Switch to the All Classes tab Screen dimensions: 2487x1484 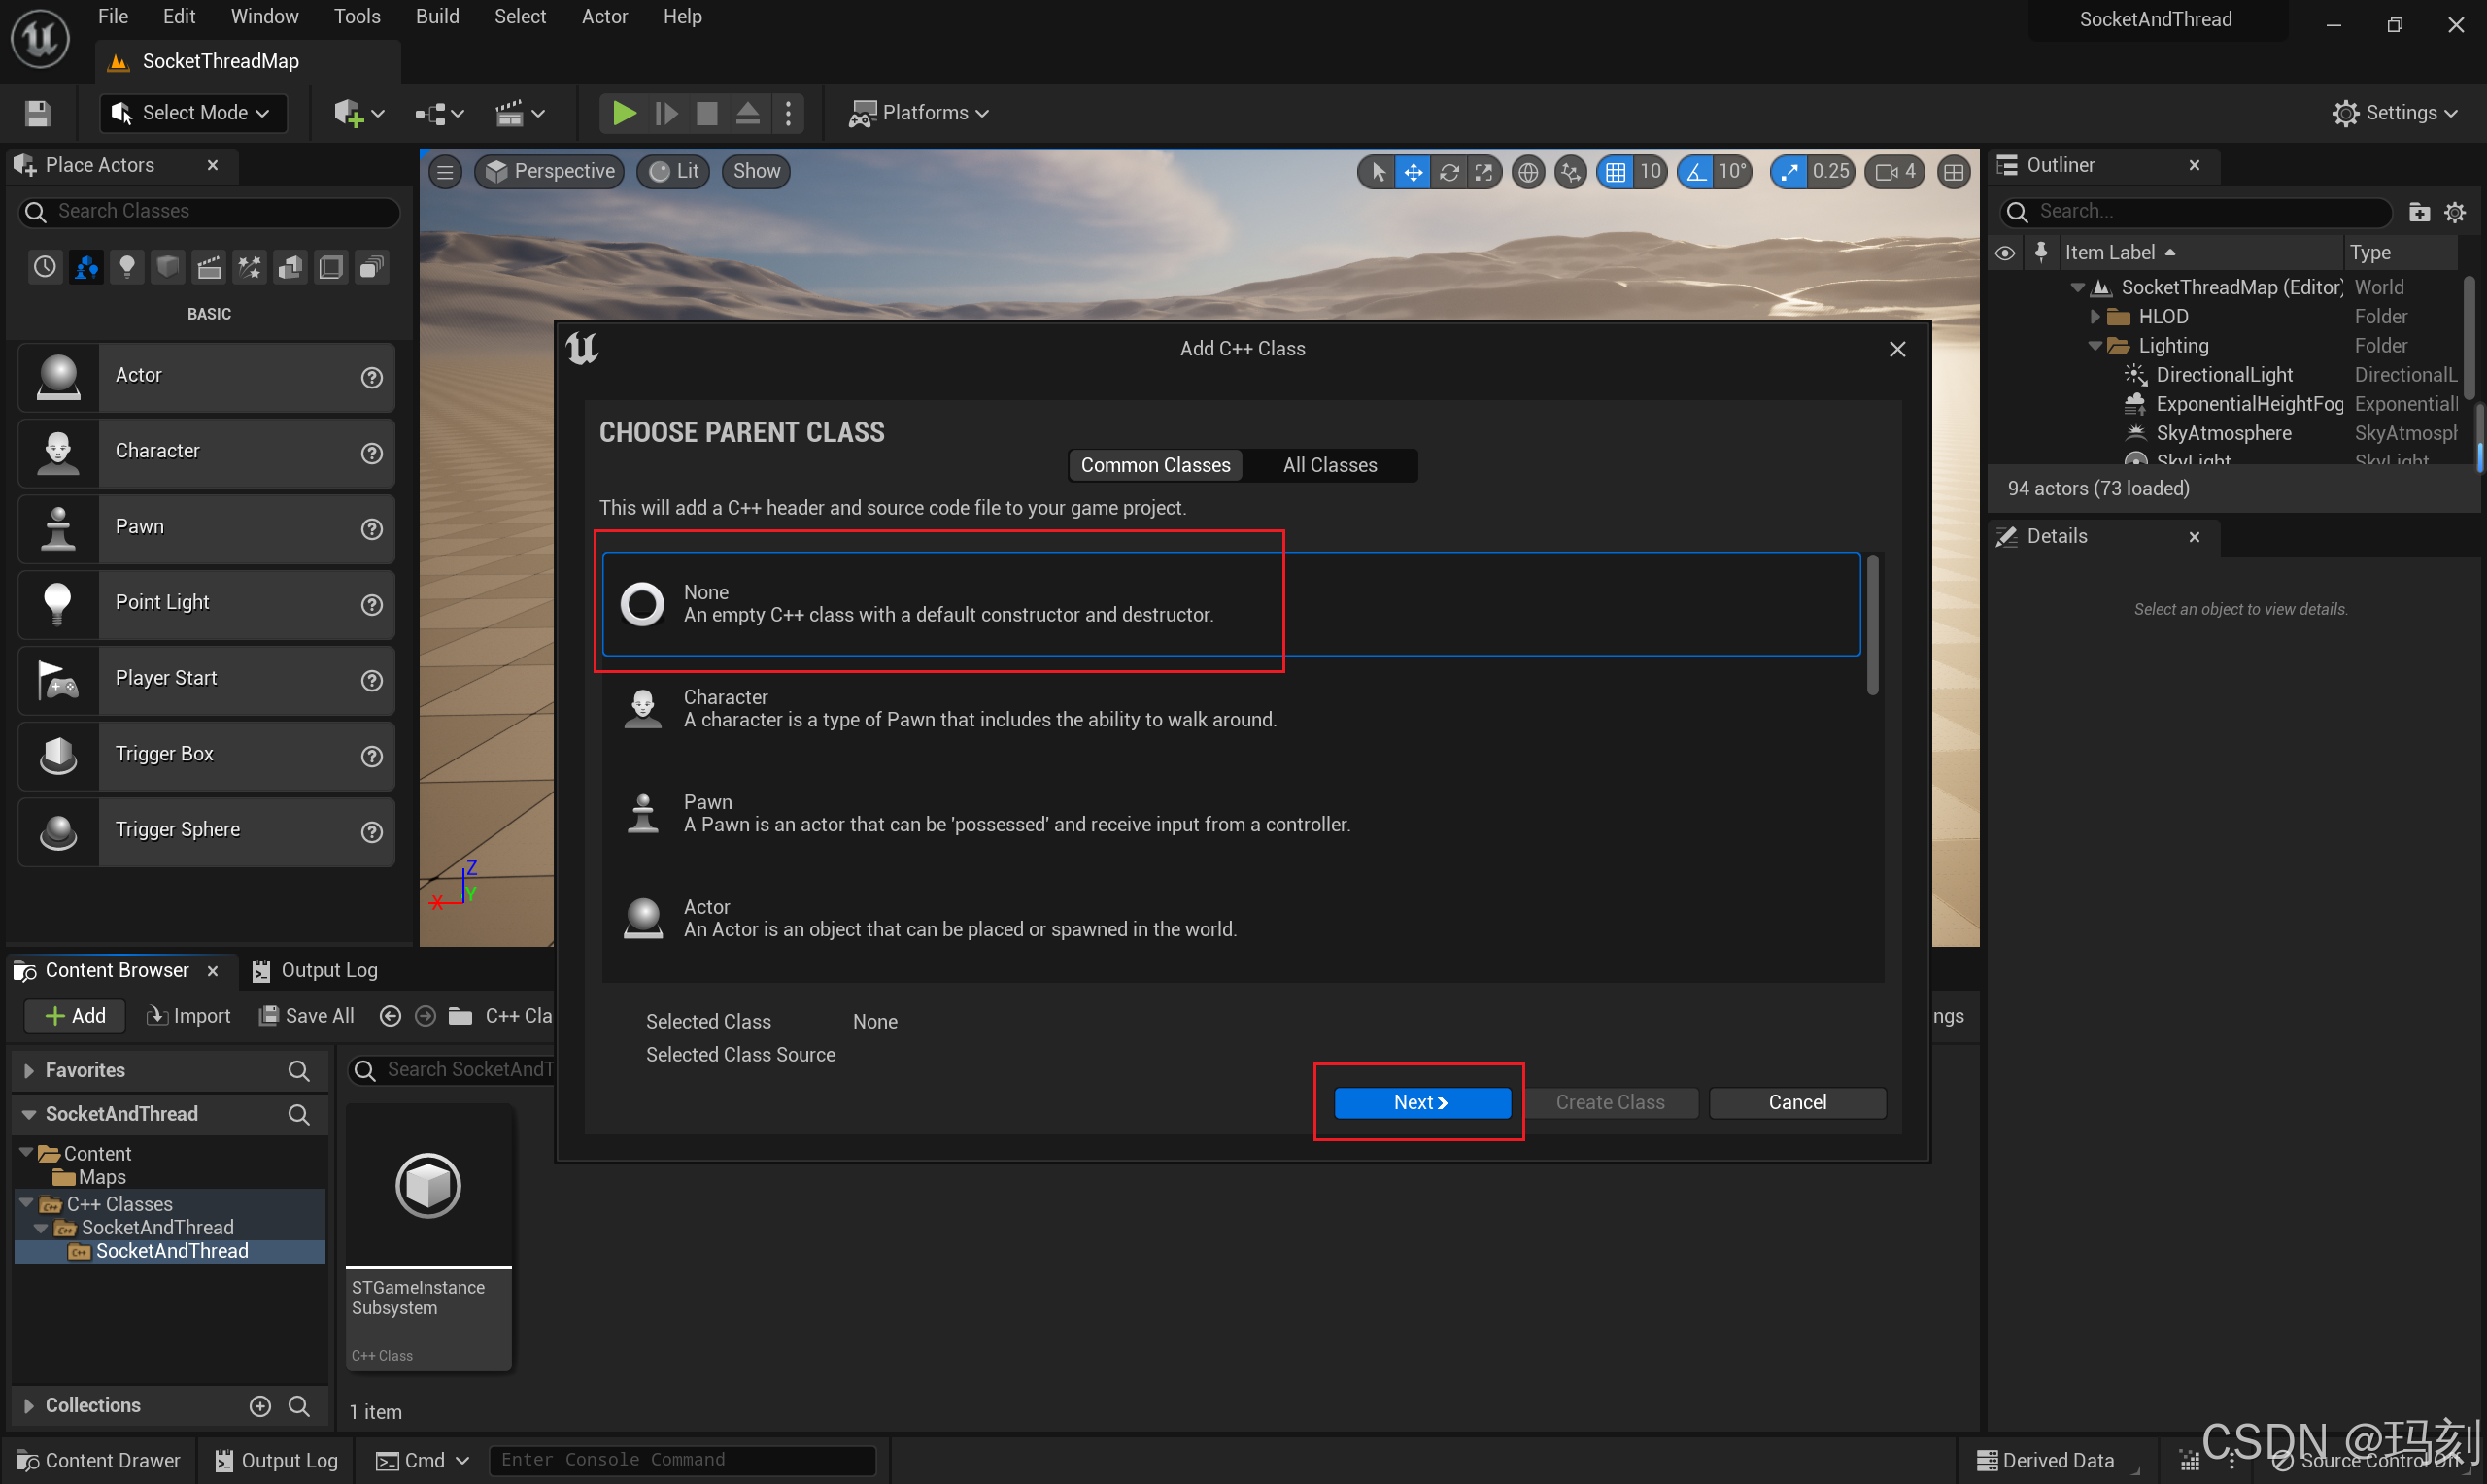coord(1329,465)
